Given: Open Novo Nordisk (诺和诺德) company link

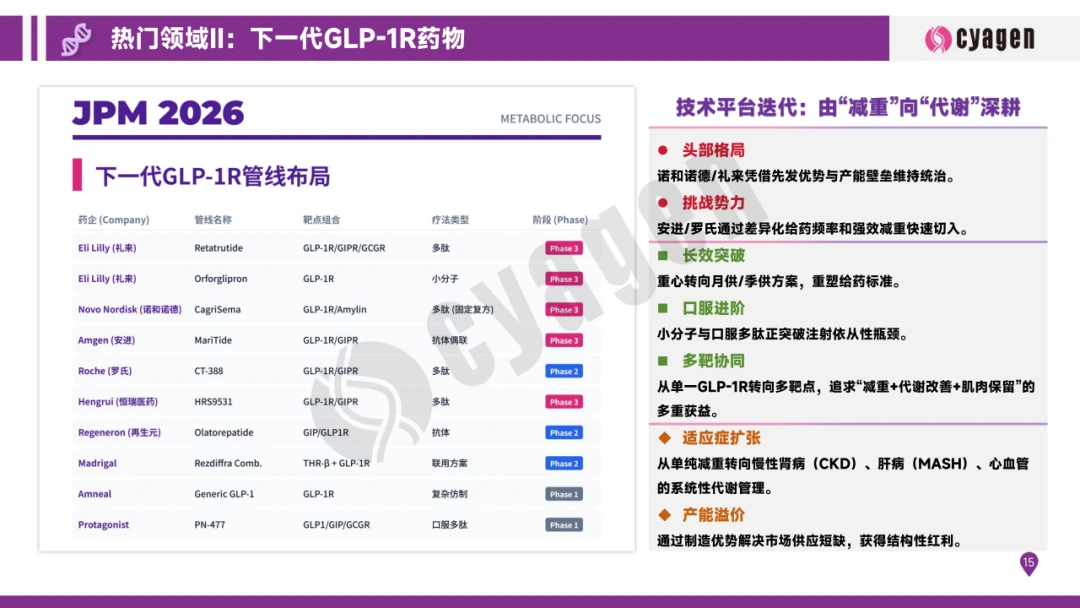Looking at the screenshot, I should (x=129, y=310).
